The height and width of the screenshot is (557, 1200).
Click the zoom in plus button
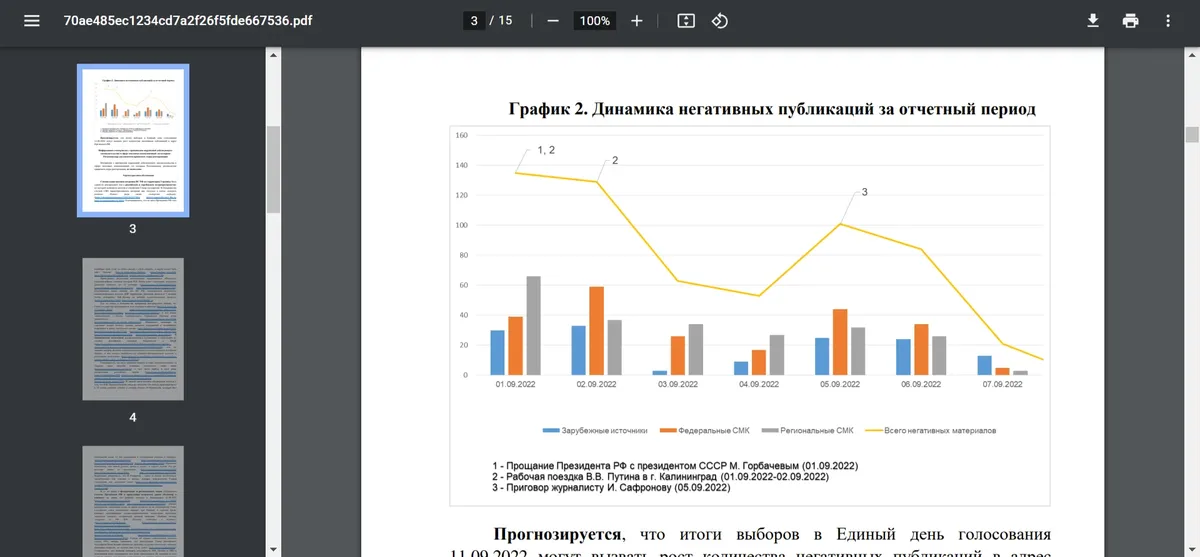click(x=637, y=21)
